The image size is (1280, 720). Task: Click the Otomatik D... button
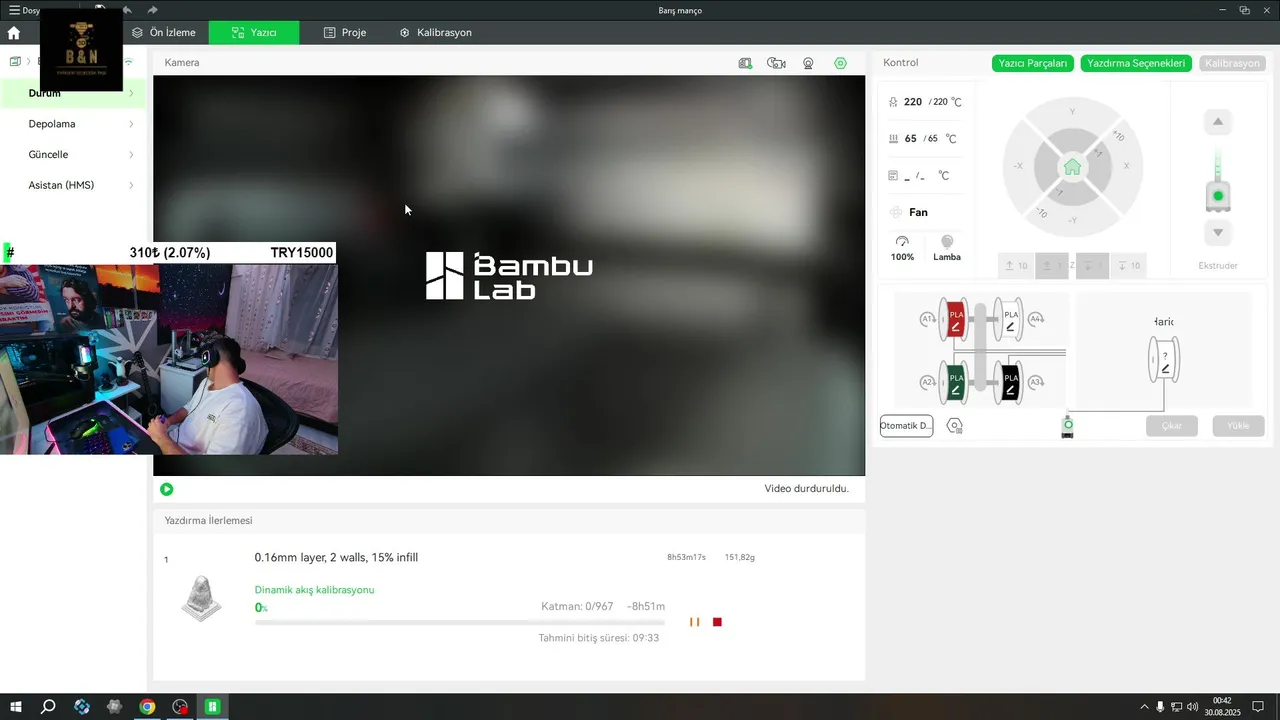click(x=906, y=426)
